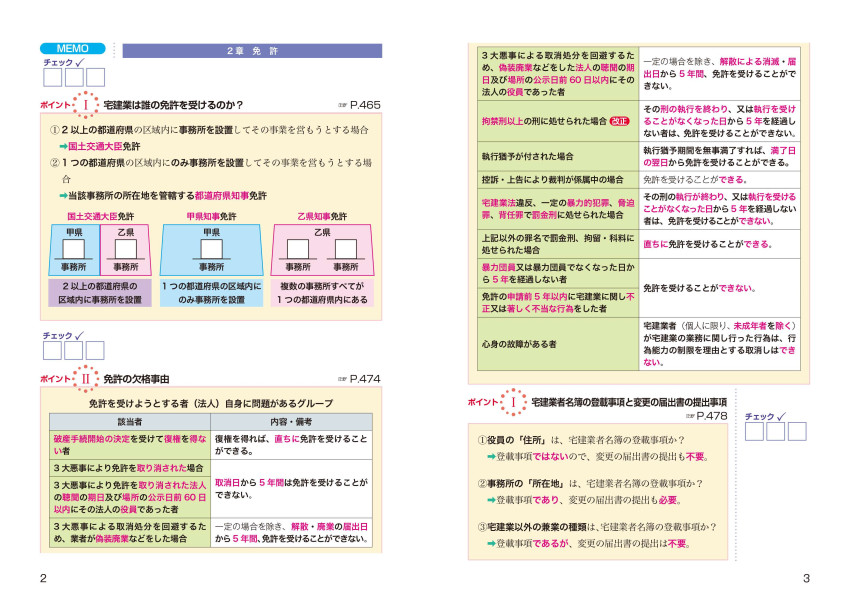
Task: Click the purple 2以上の都道府県 caption box
Action: [x=100, y=293]
